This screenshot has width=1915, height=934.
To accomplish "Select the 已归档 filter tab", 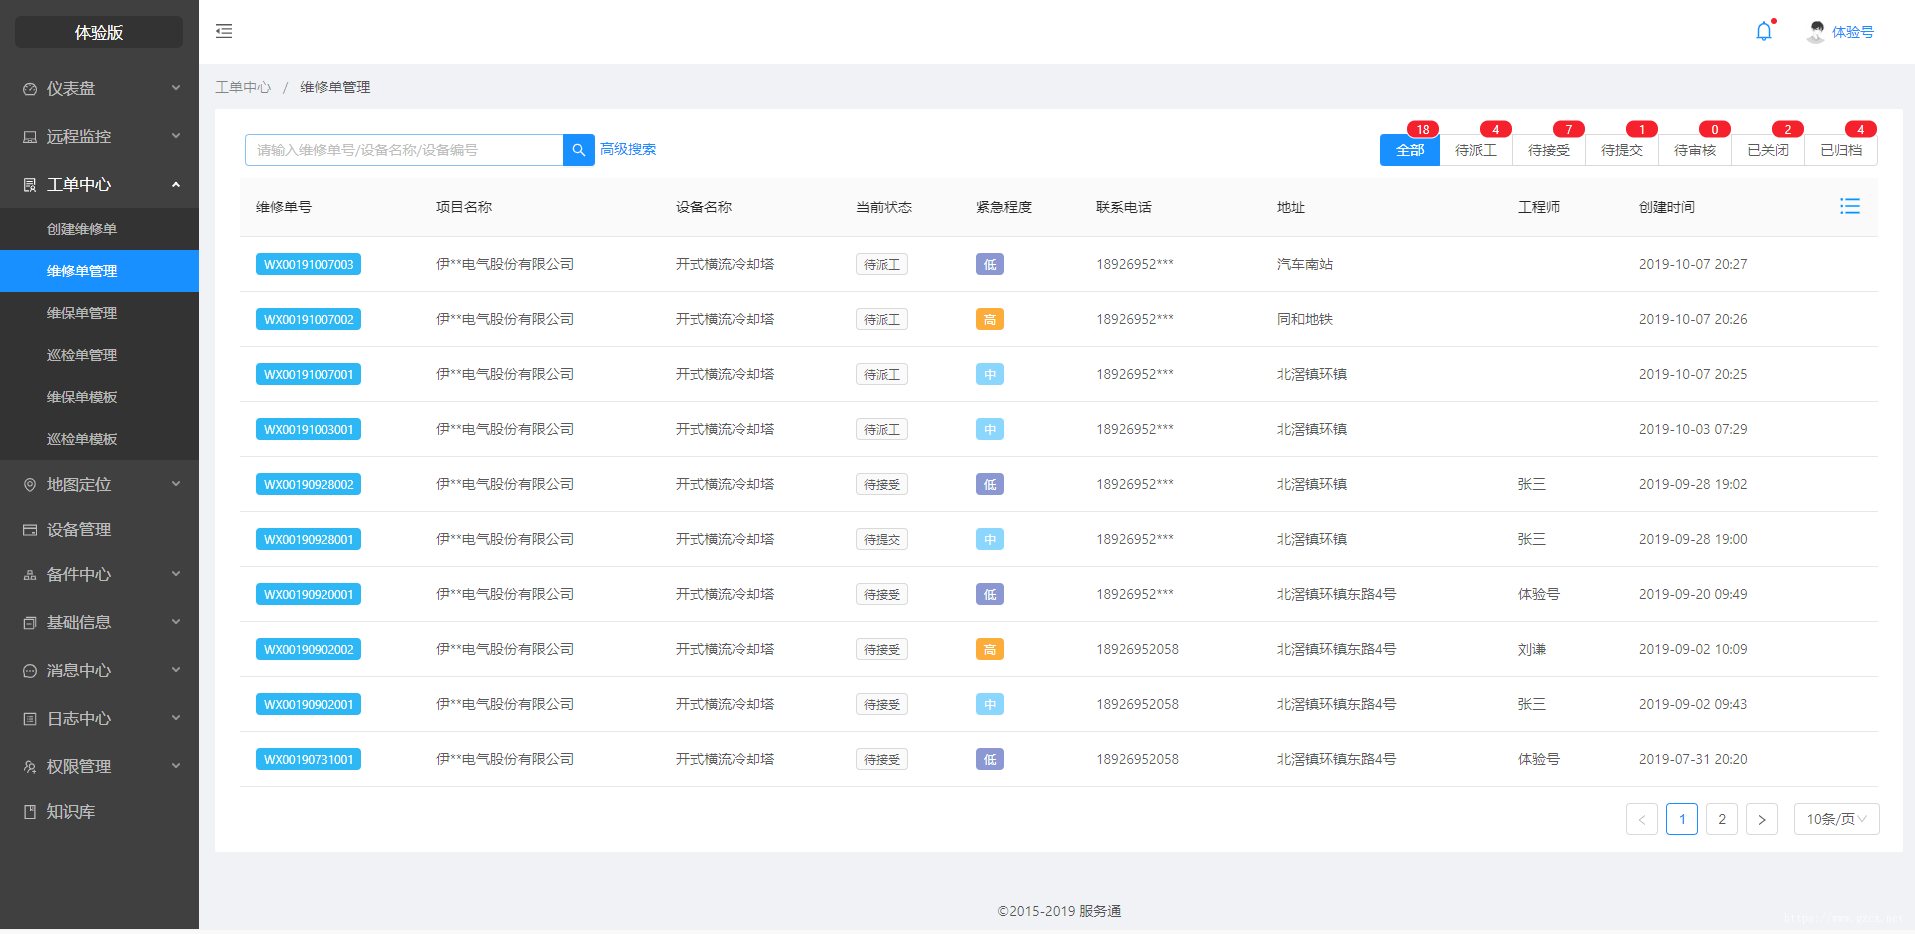I will 1841,150.
